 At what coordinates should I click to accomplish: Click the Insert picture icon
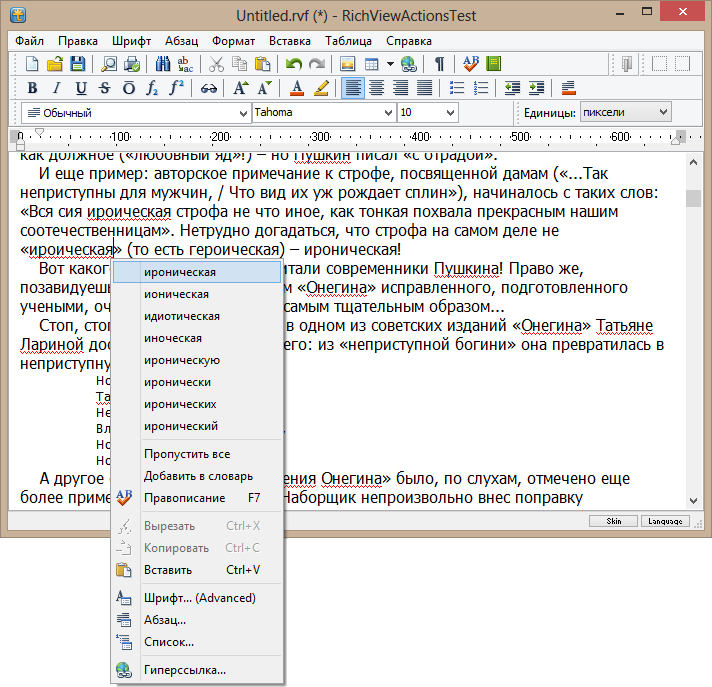348,64
